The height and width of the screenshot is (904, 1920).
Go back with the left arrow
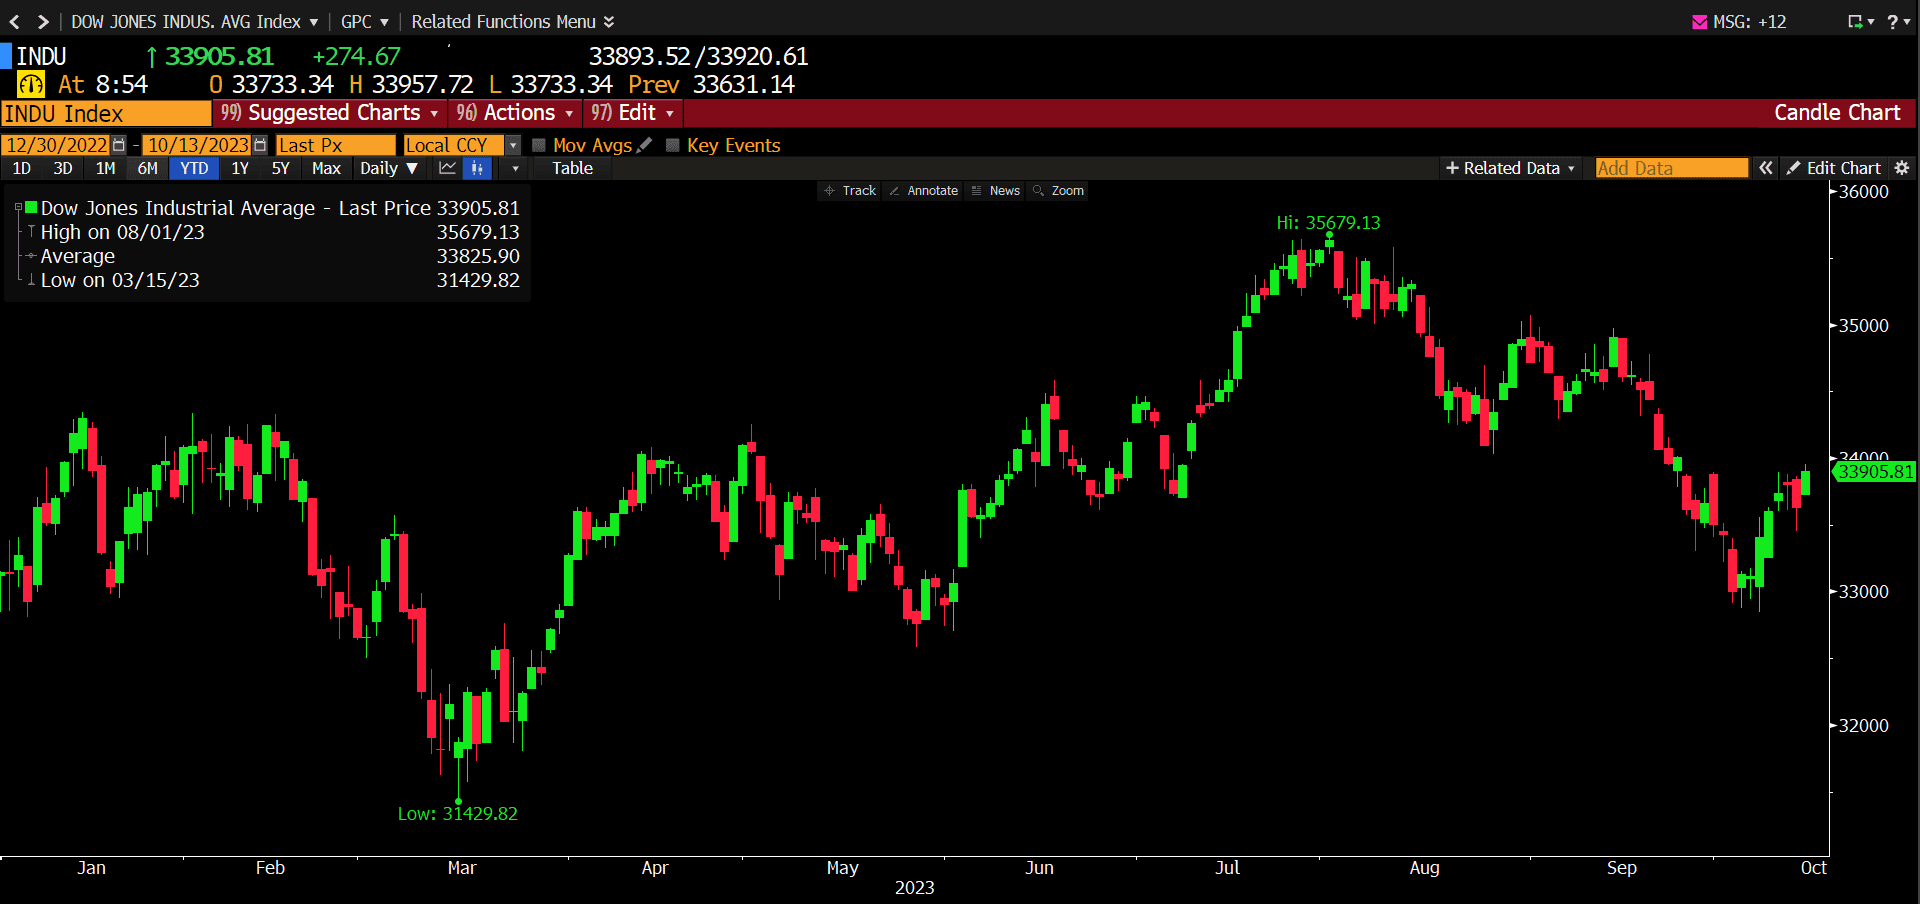(15, 21)
